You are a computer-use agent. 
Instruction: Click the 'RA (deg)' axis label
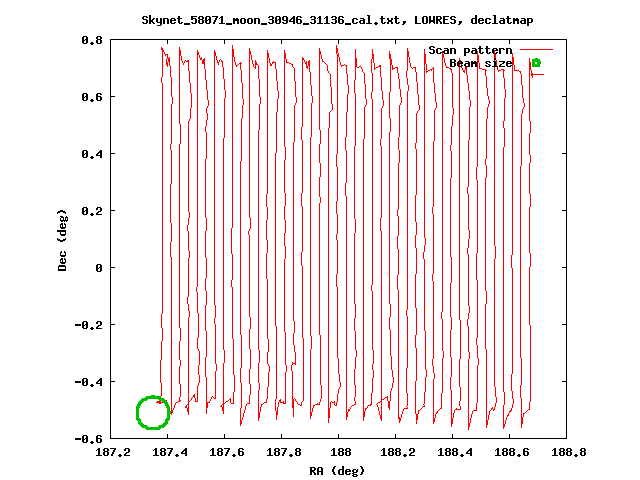click(337, 471)
